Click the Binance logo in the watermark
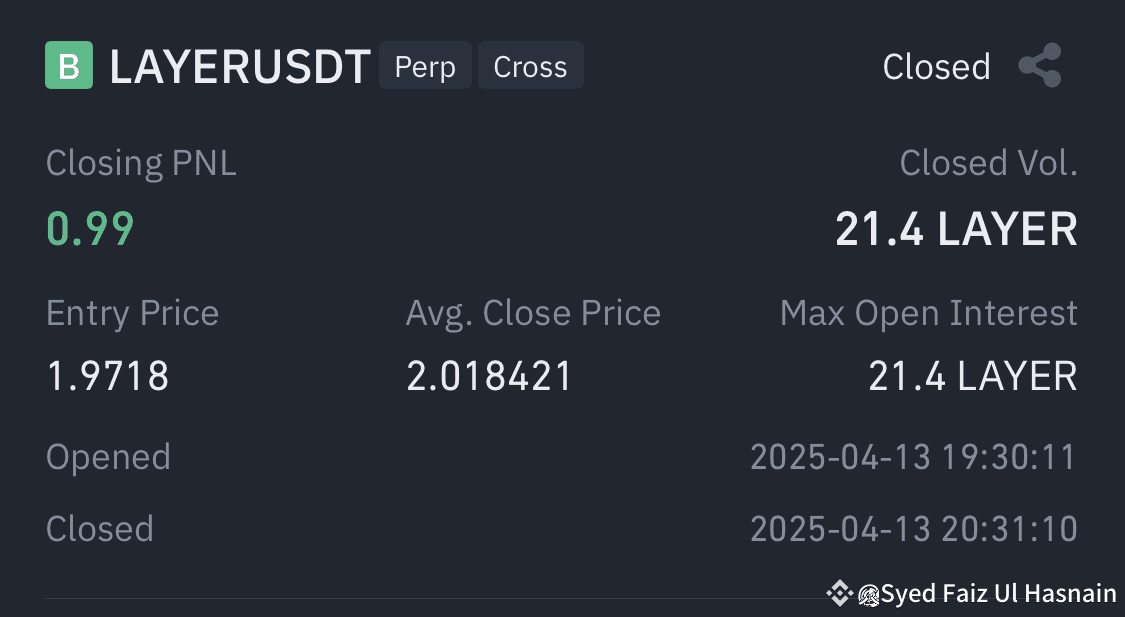Viewport: 1125px width, 617px height. [839, 593]
